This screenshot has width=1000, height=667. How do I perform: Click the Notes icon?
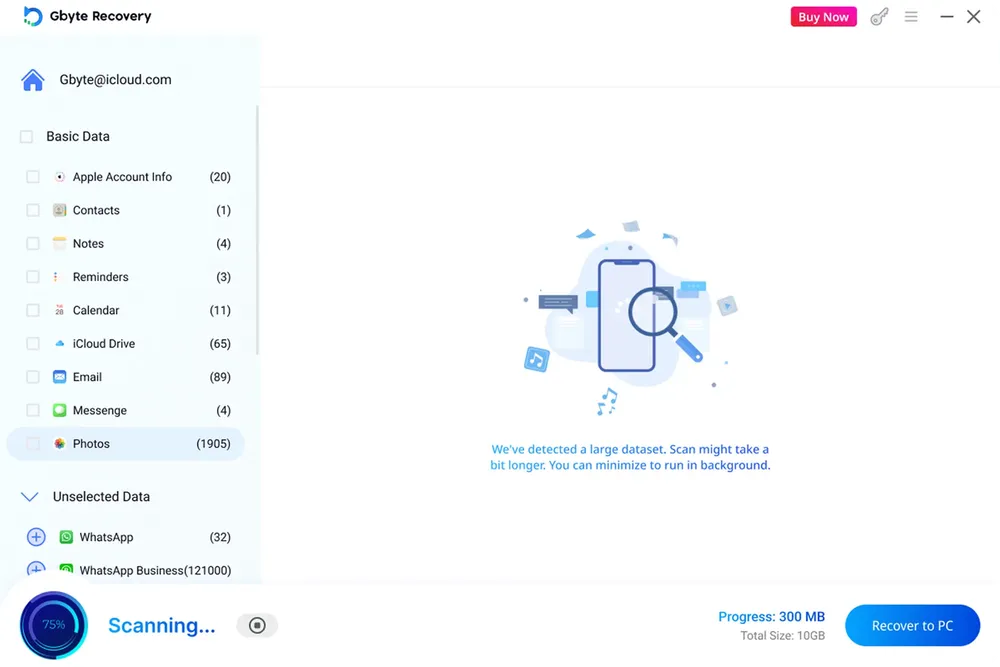[x=59, y=244]
